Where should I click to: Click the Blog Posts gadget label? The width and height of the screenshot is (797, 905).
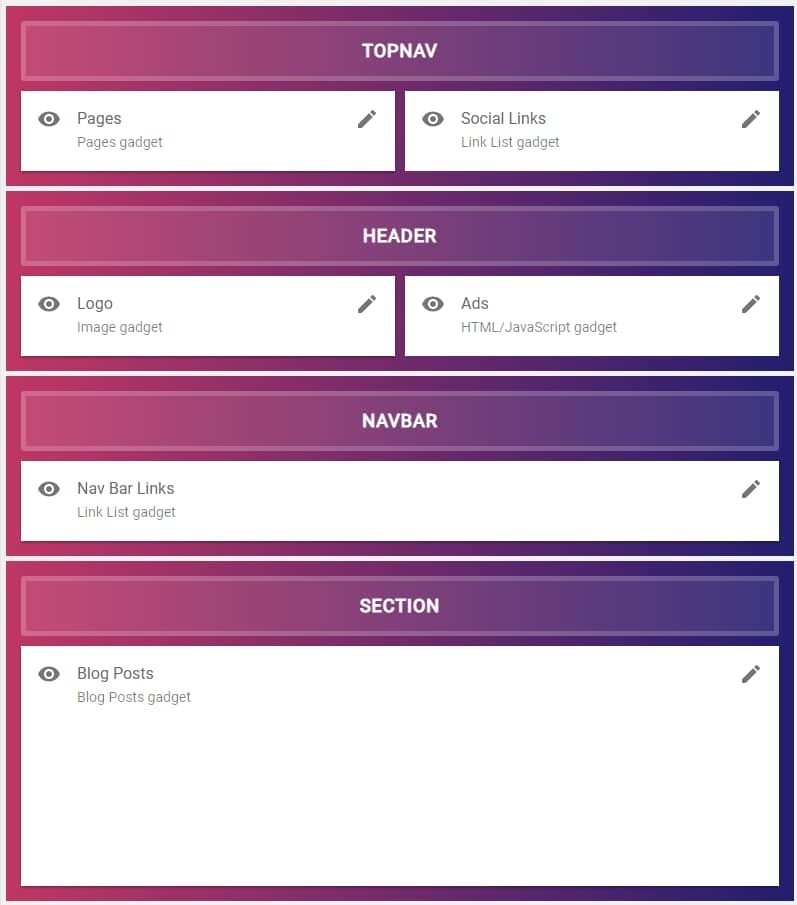point(115,673)
